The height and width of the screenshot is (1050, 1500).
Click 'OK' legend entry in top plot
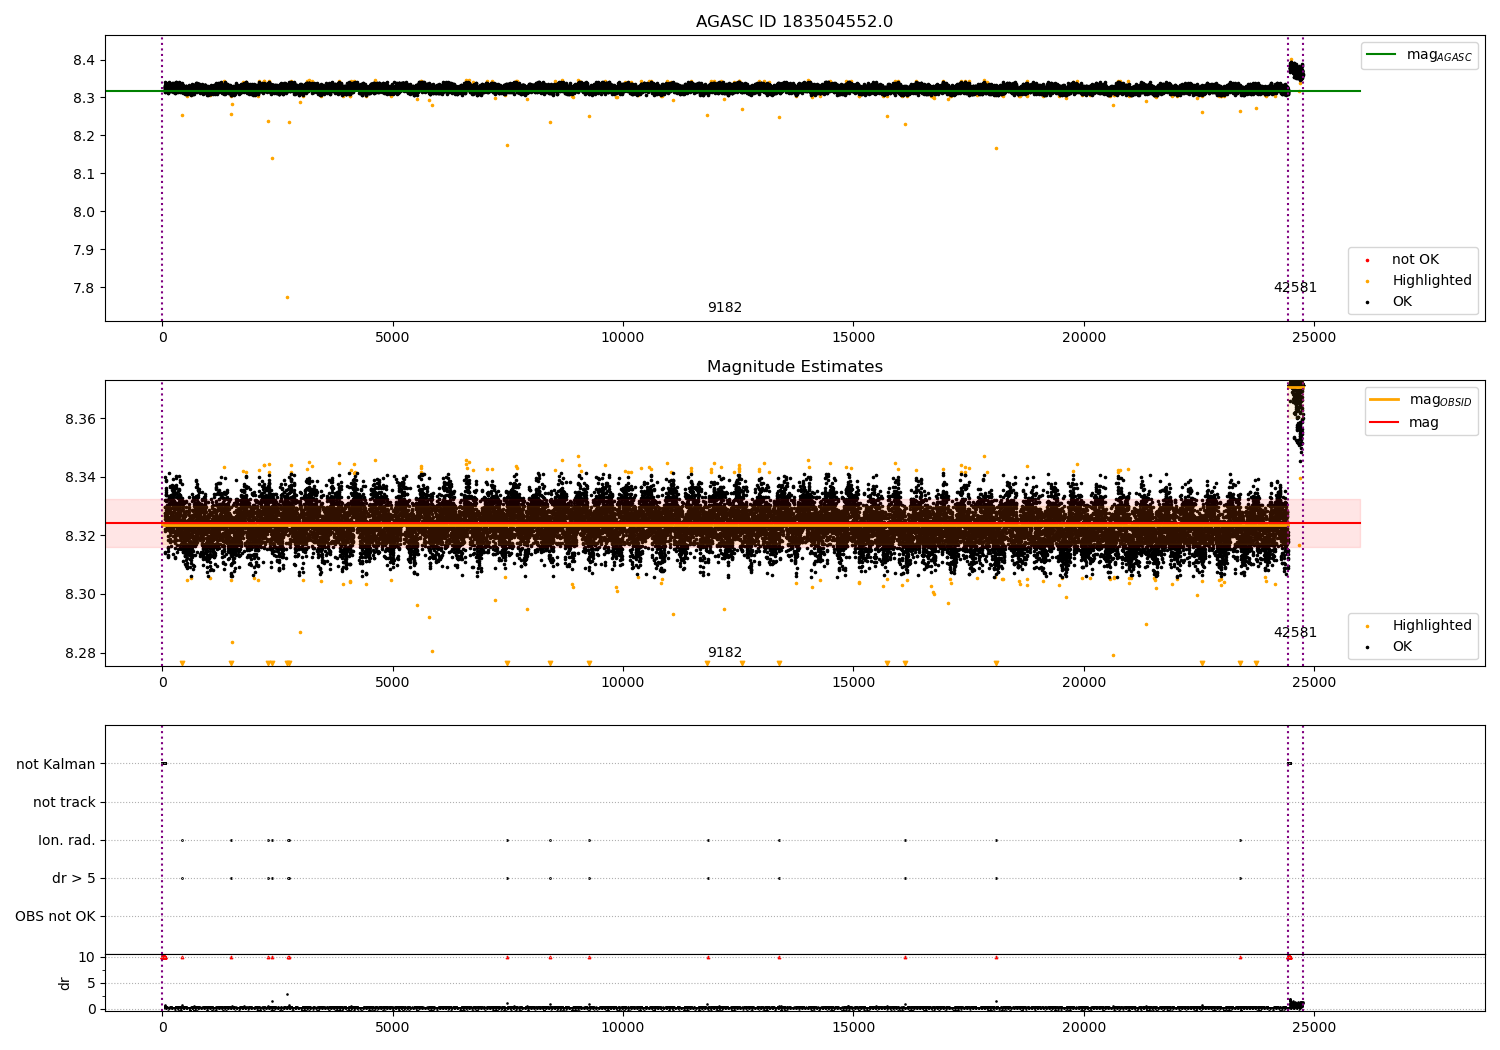click(x=1402, y=302)
